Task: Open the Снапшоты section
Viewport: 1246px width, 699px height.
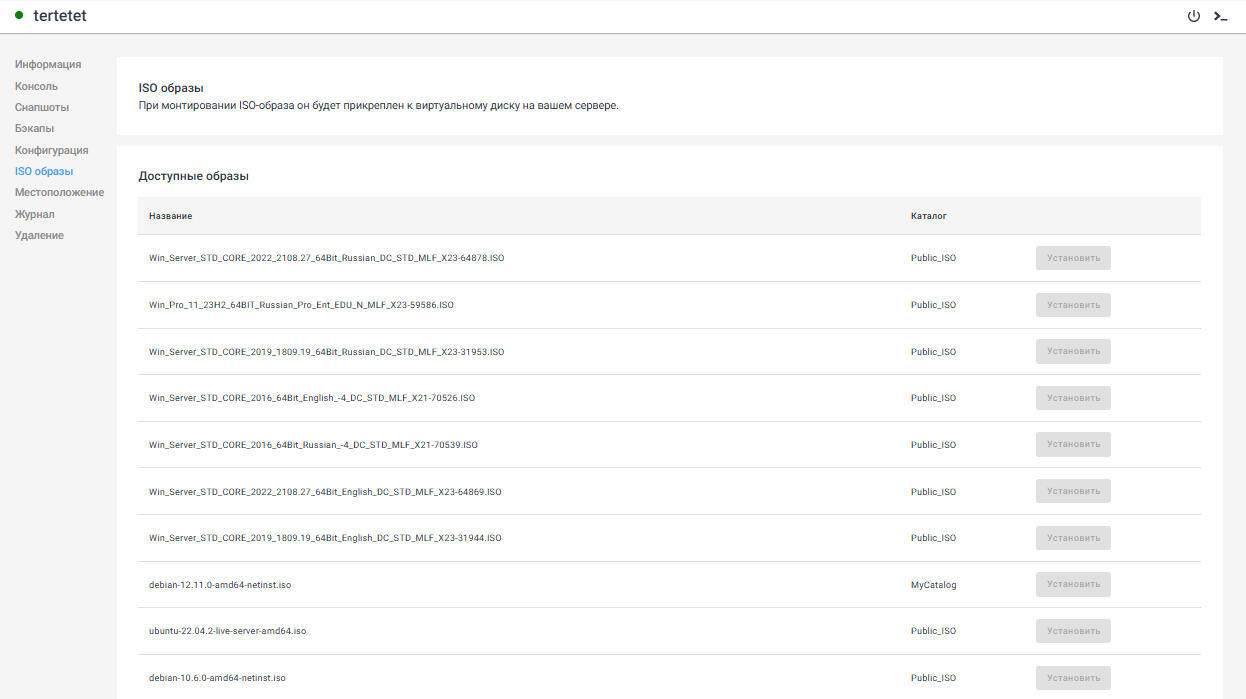Action: pyautogui.click(x=42, y=107)
